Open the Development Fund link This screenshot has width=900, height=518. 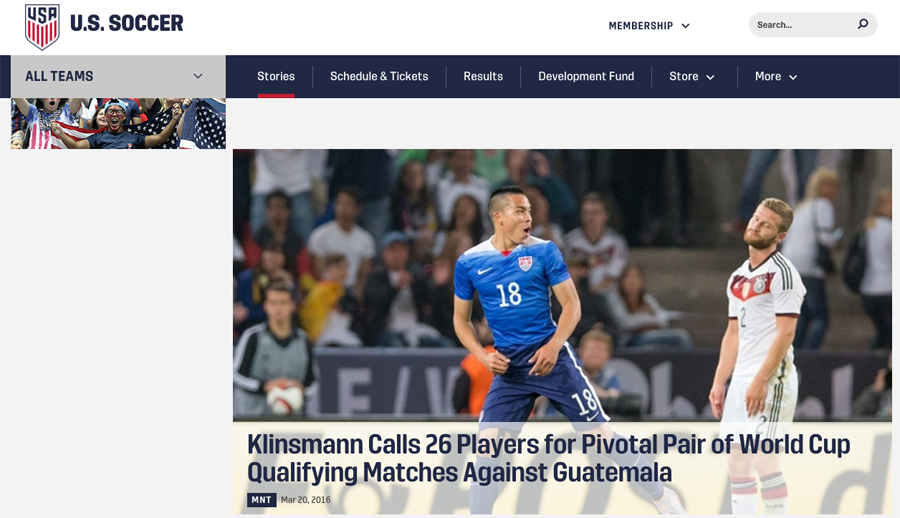(x=586, y=76)
